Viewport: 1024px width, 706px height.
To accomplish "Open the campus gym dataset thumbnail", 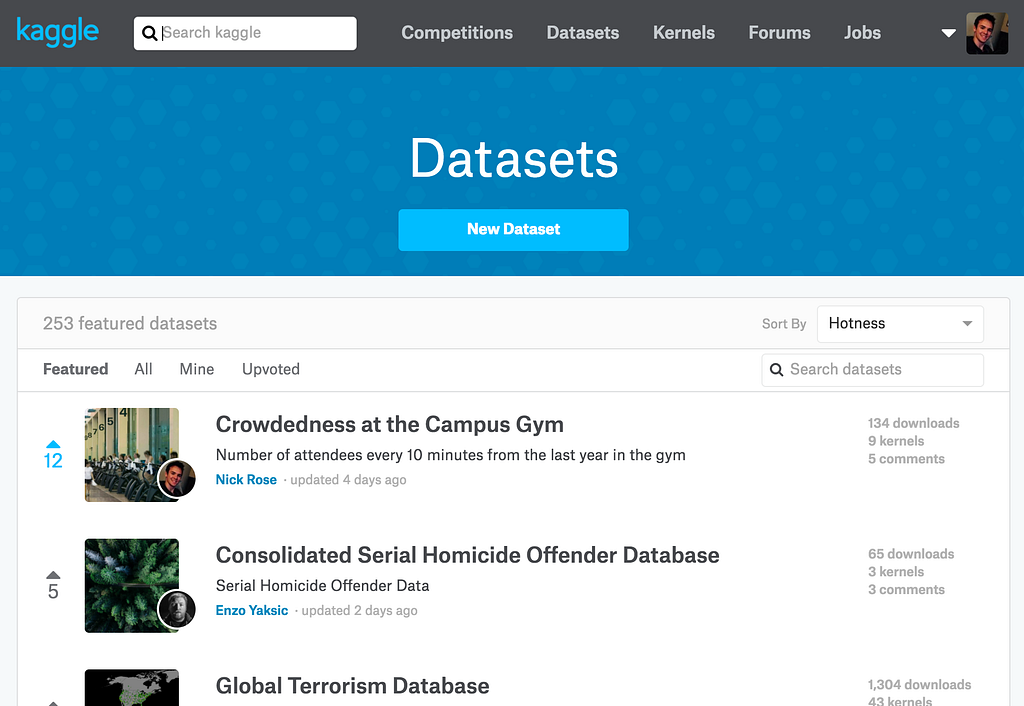I will [x=132, y=455].
